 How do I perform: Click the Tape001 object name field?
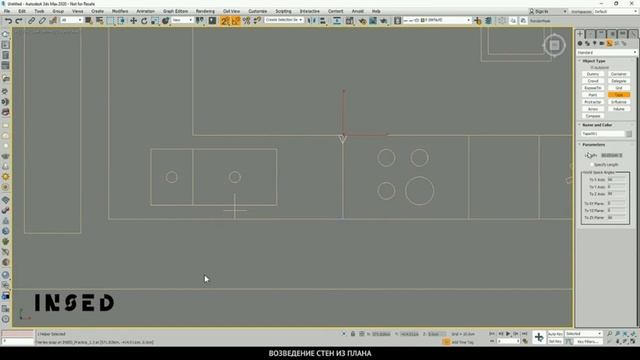click(x=603, y=134)
